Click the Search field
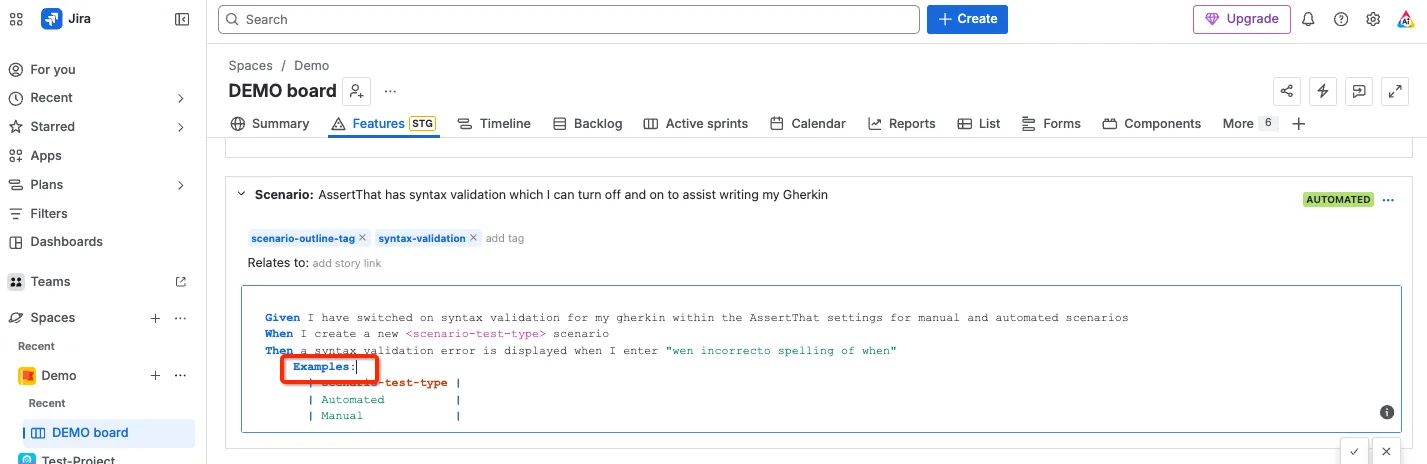This screenshot has height=464, width=1427. (568, 19)
